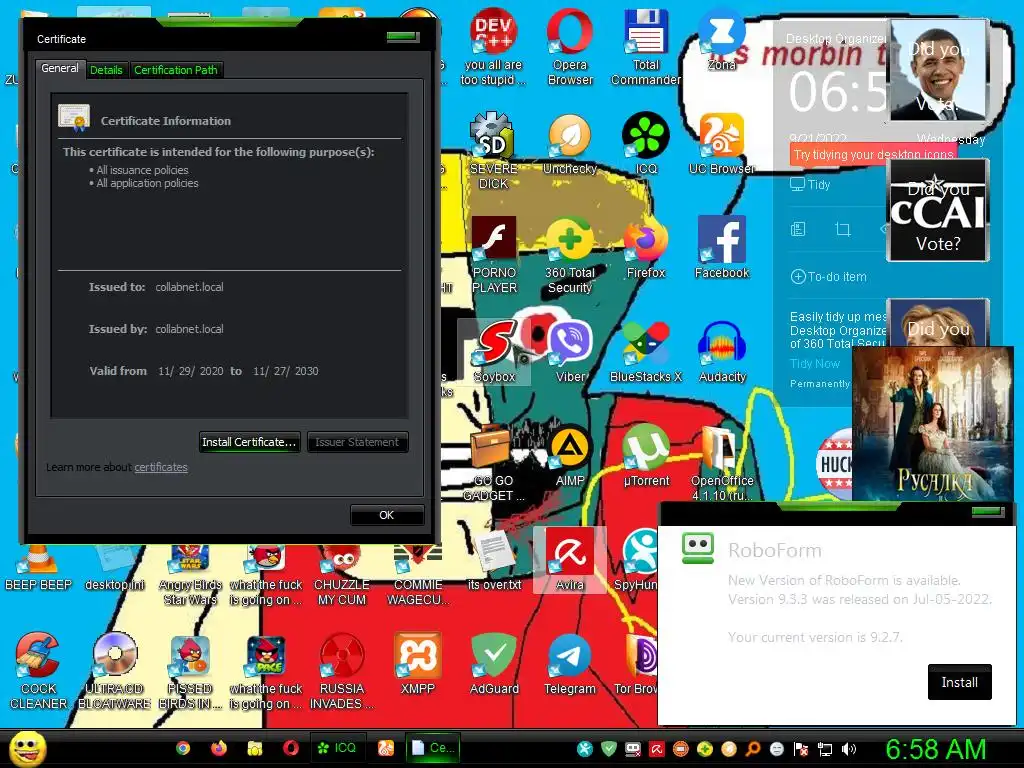Click the AdGuard shield tray icon

point(609,749)
